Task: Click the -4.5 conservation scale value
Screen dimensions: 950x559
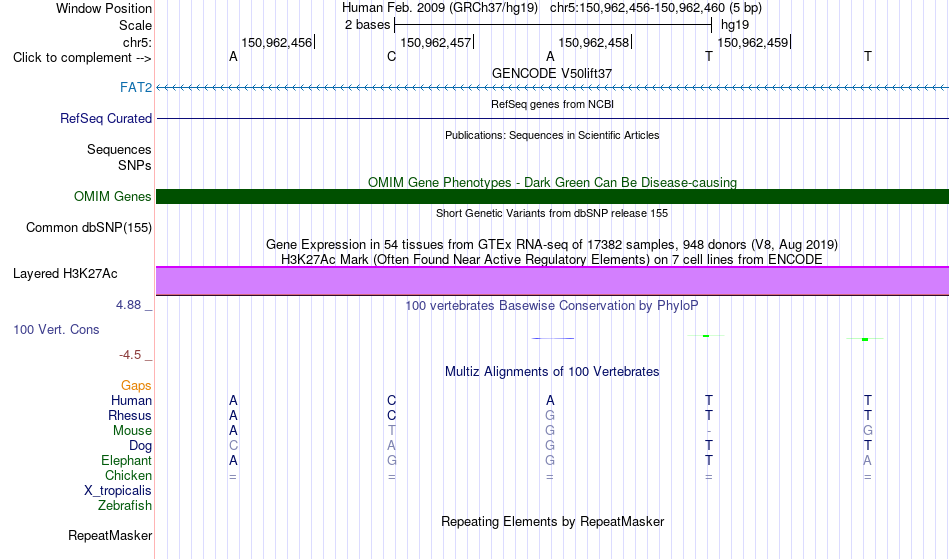Action: [130, 354]
